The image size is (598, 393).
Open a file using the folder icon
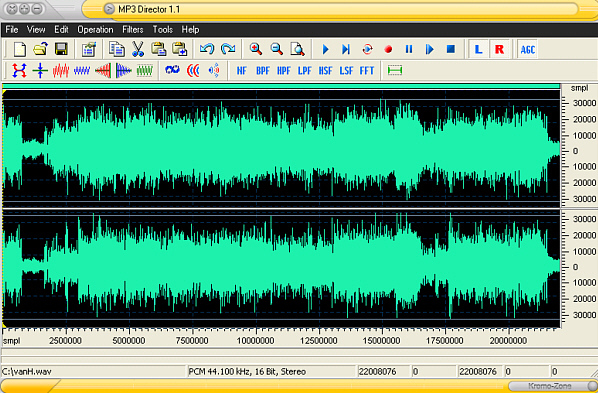tap(40, 49)
